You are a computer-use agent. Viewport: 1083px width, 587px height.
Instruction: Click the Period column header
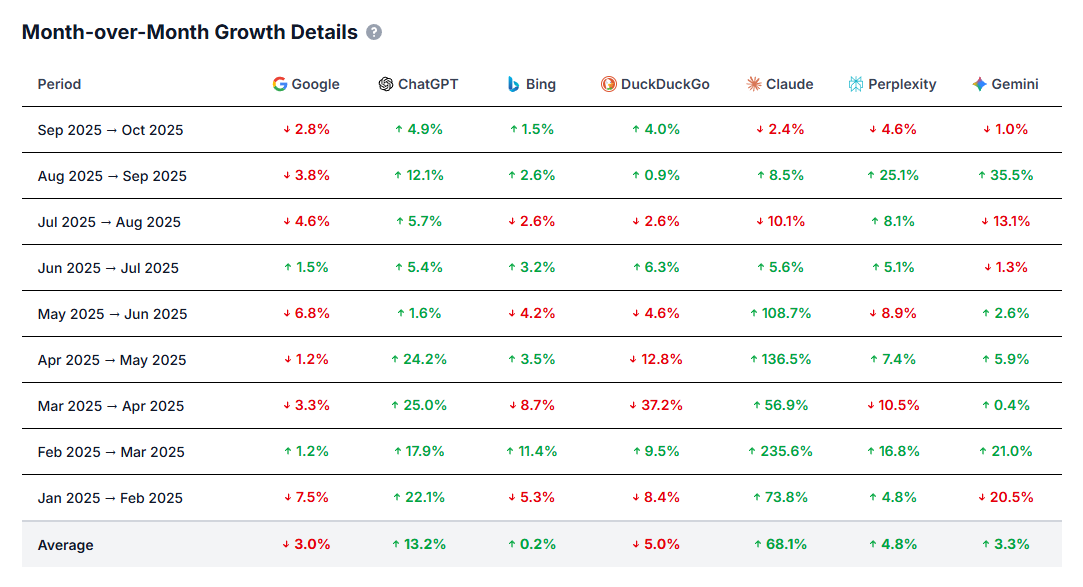click(59, 84)
